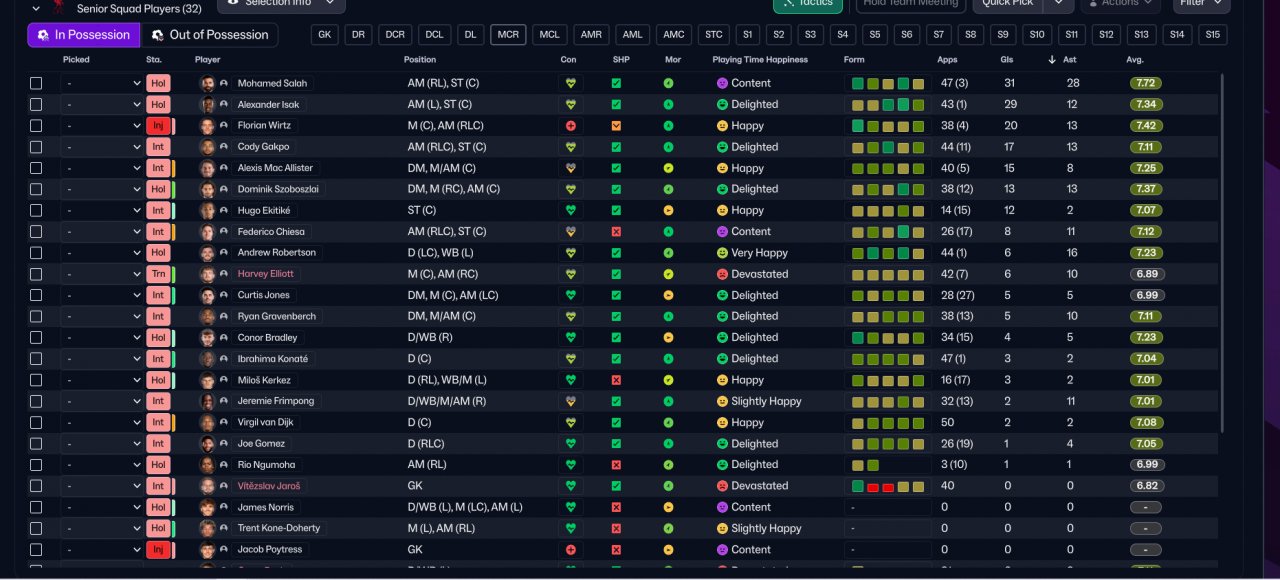Open Picked dropdown for Joe Gomez
The width and height of the screenshot is (1280, 580).
[102, 444]
